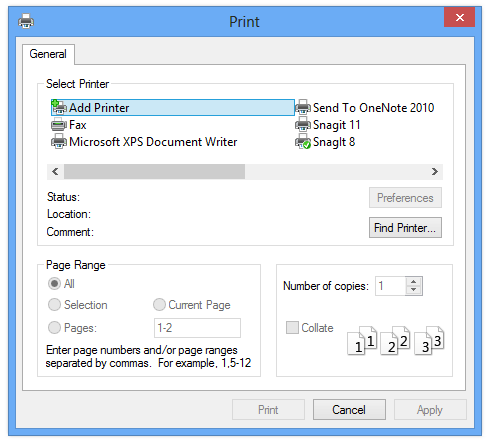This screenshot has width=489, height=445.
Task: Click the Send To OneNote 2010 icon
Action: pyautogui.click(x=303, y=107)
